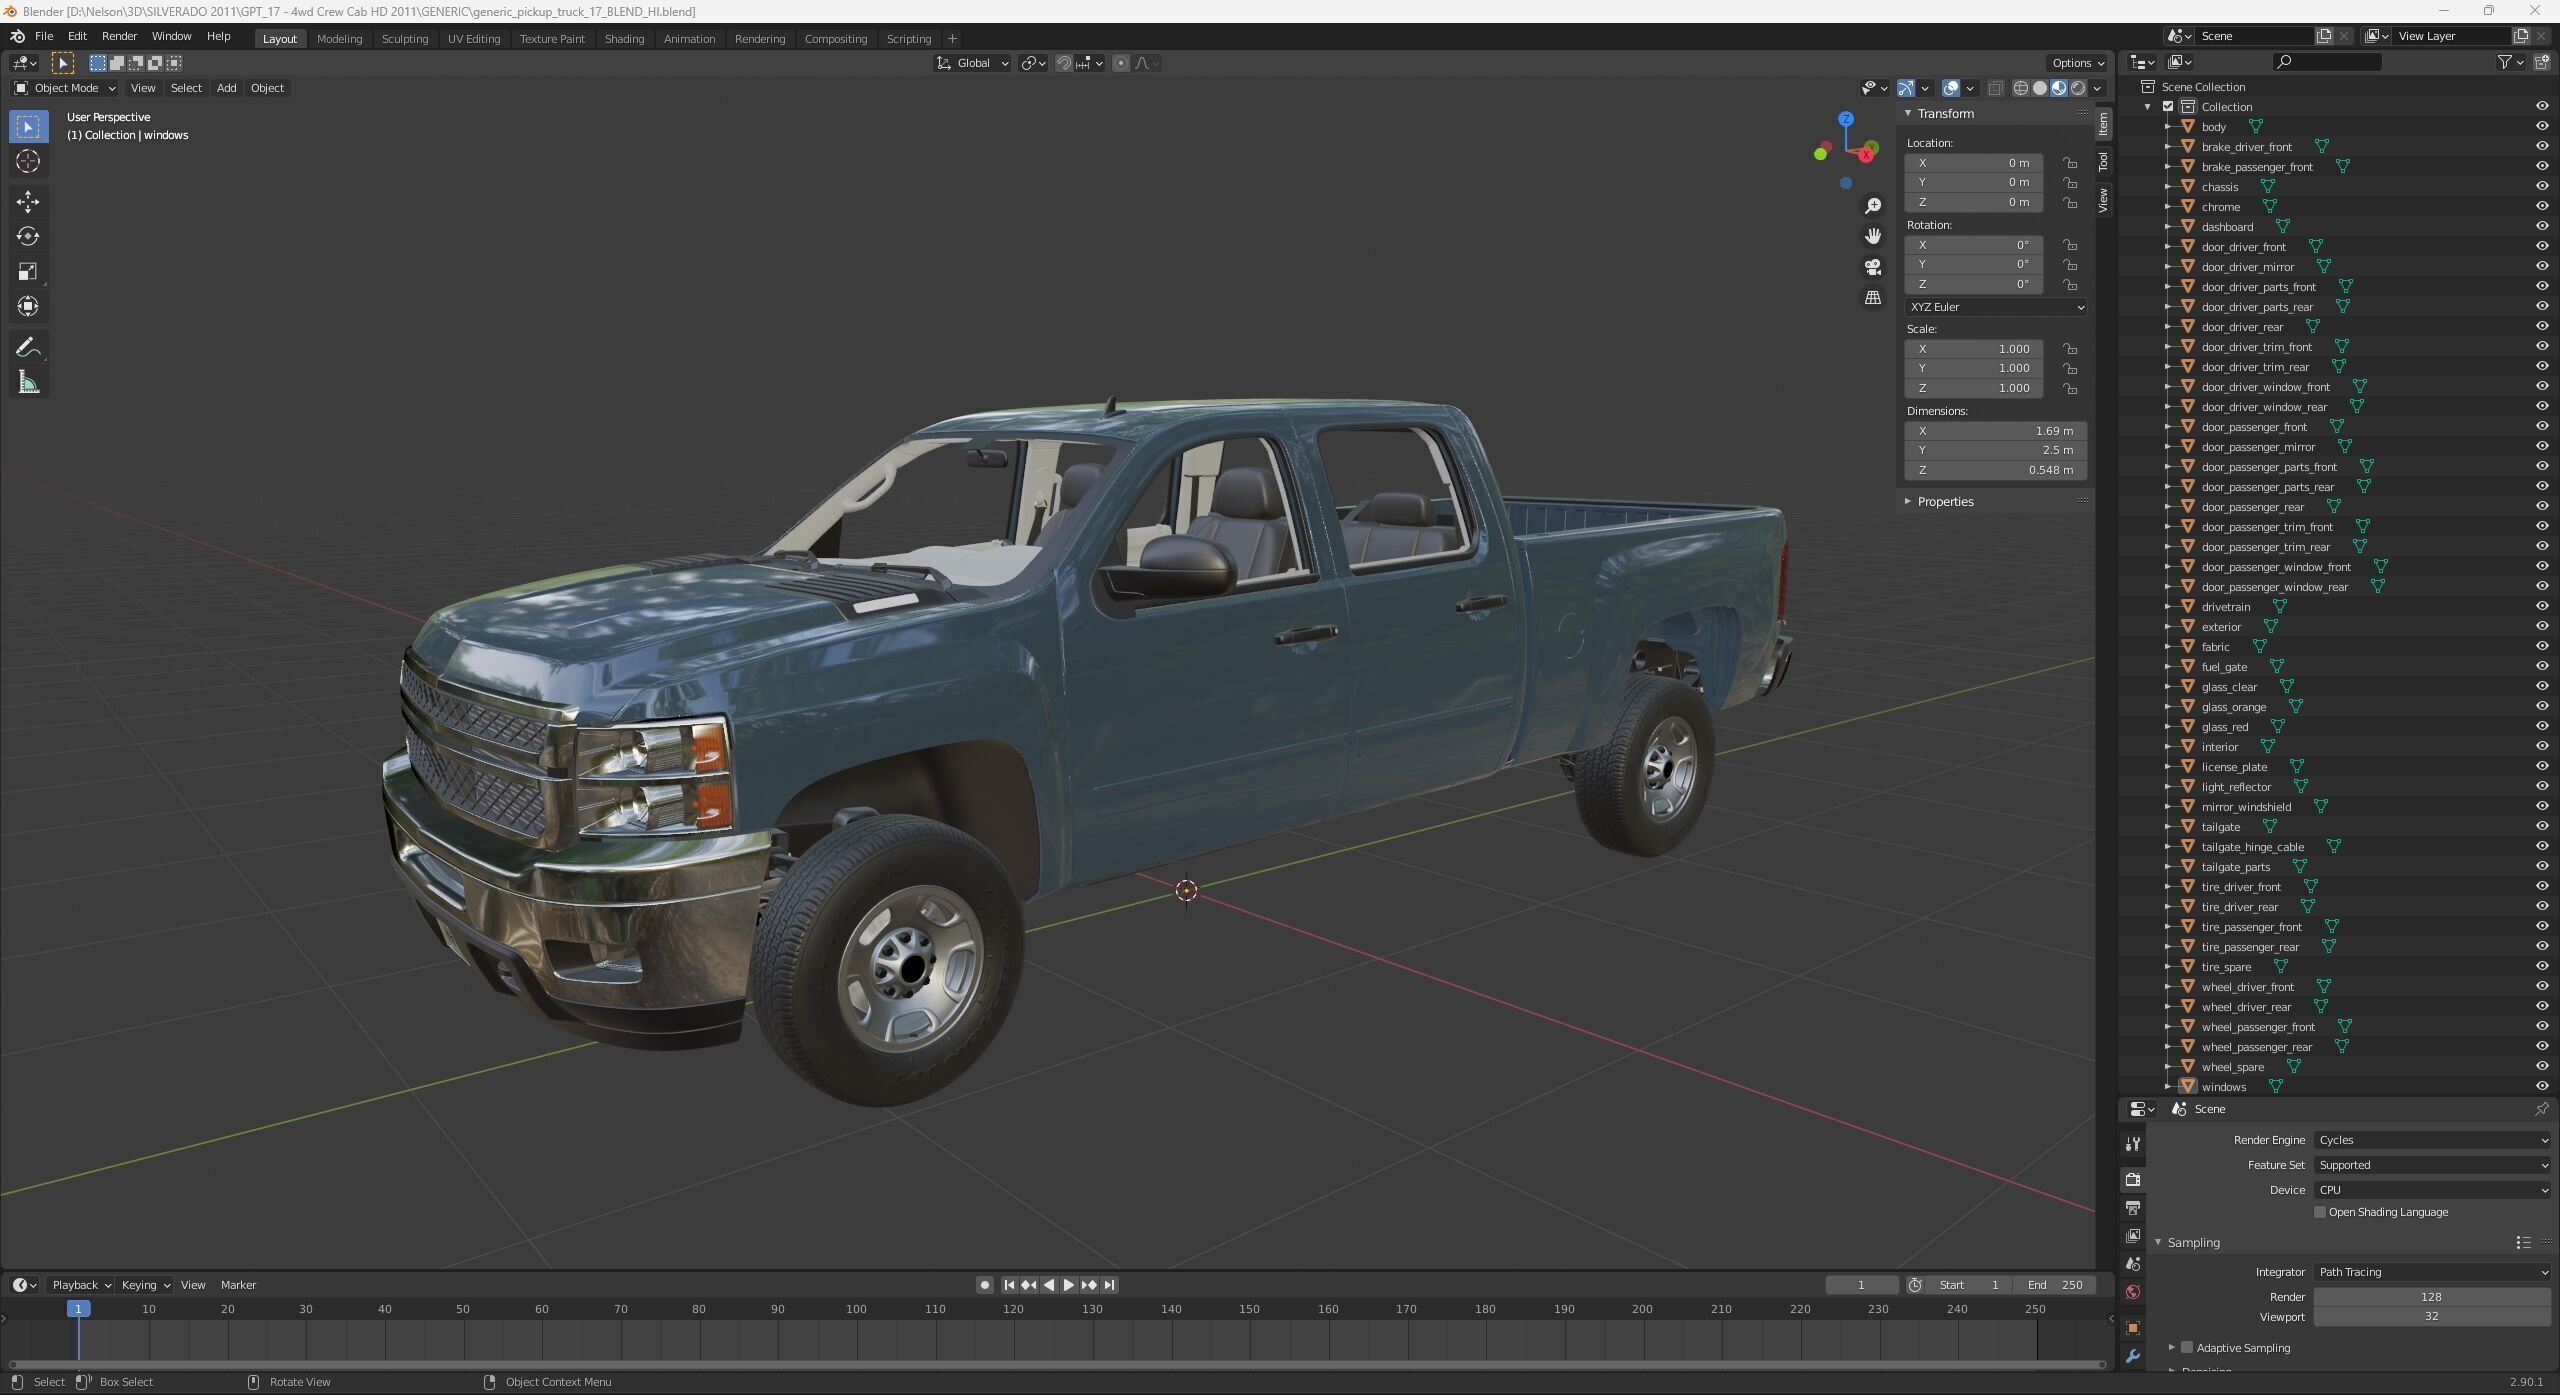Screen dimensions: 2560x1395
Task: Open the Render Engine Cycles dropdown
Action: [2432, 1140]
